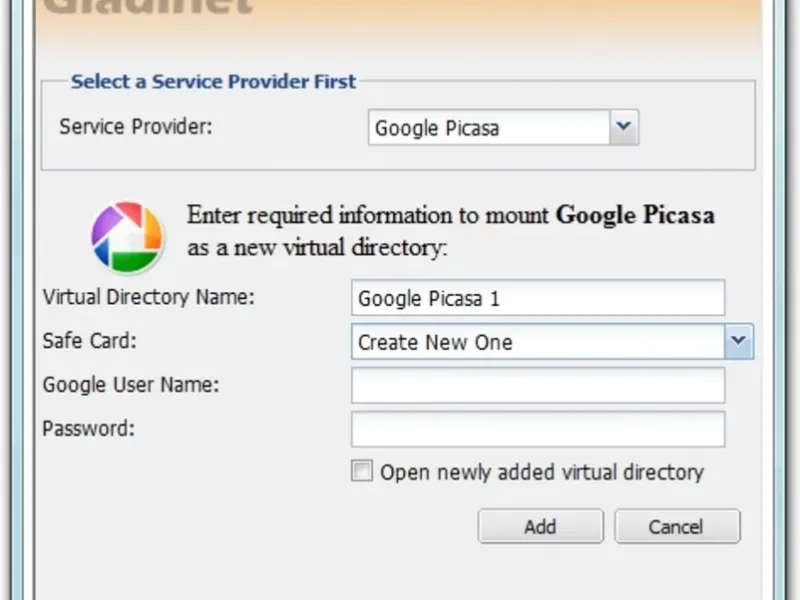Image resolution: width=800 pixels, height=600 pixels.
Task: Enable the 'Open newly added virtual directory' checkbox
Action: point(362,471)
